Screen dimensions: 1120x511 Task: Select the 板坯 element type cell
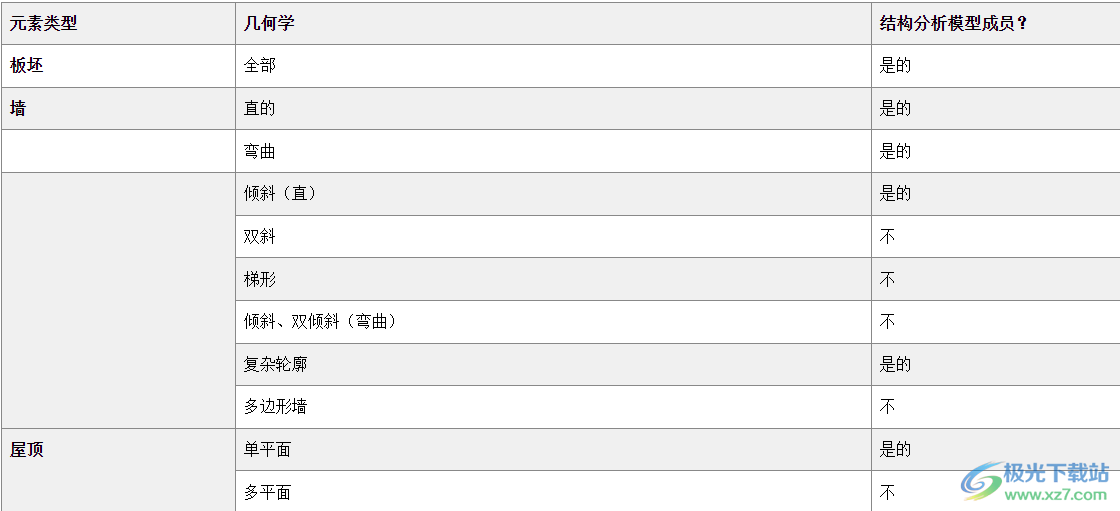coord(27,66)
